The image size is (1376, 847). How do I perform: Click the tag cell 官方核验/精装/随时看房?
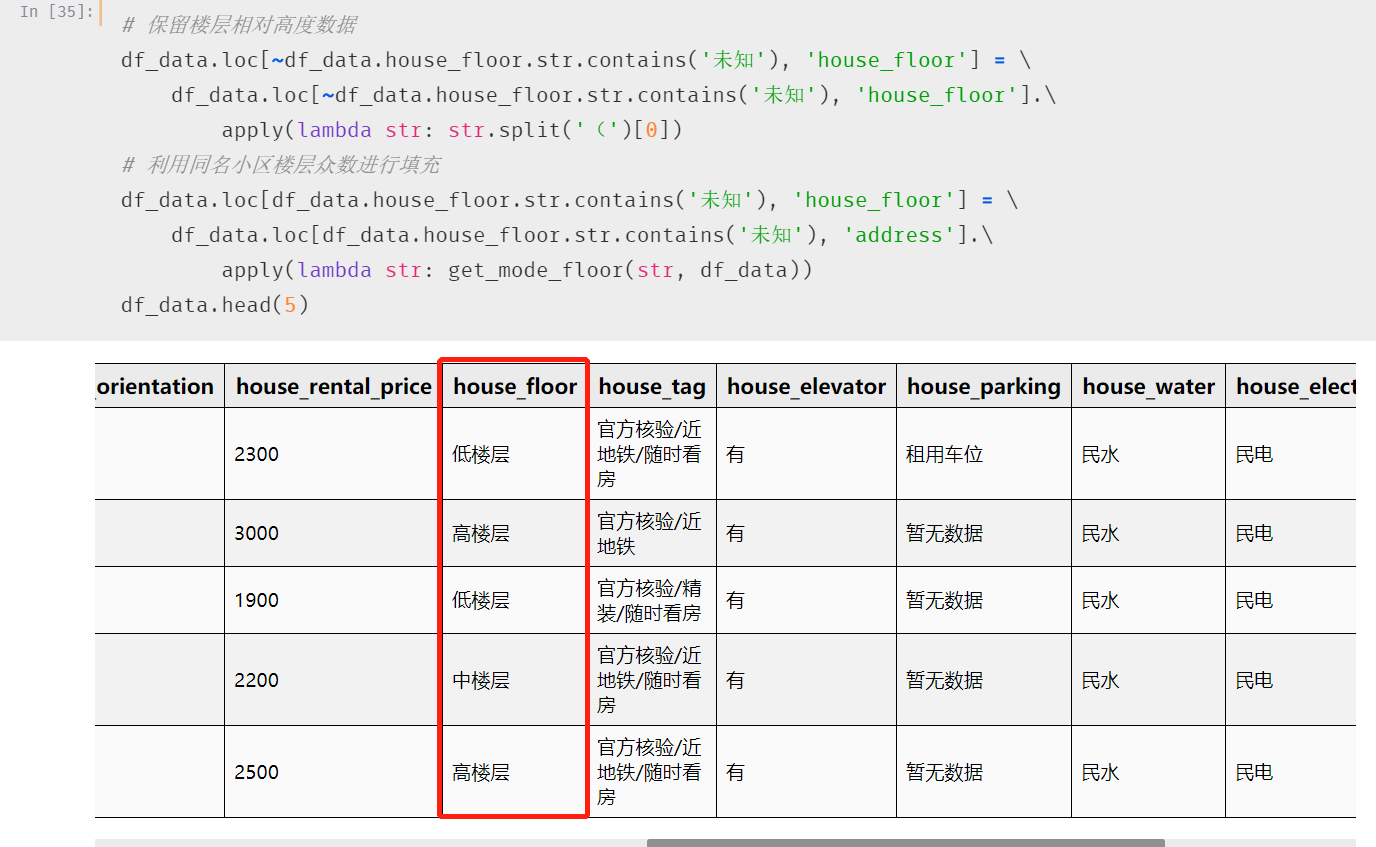coord(650,600)
